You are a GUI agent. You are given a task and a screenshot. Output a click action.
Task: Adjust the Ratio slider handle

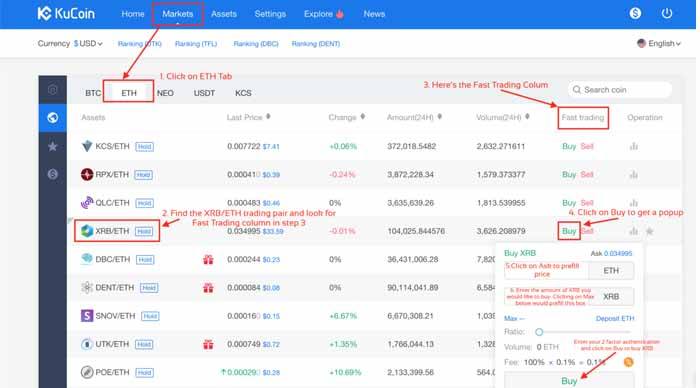point(539,332)
